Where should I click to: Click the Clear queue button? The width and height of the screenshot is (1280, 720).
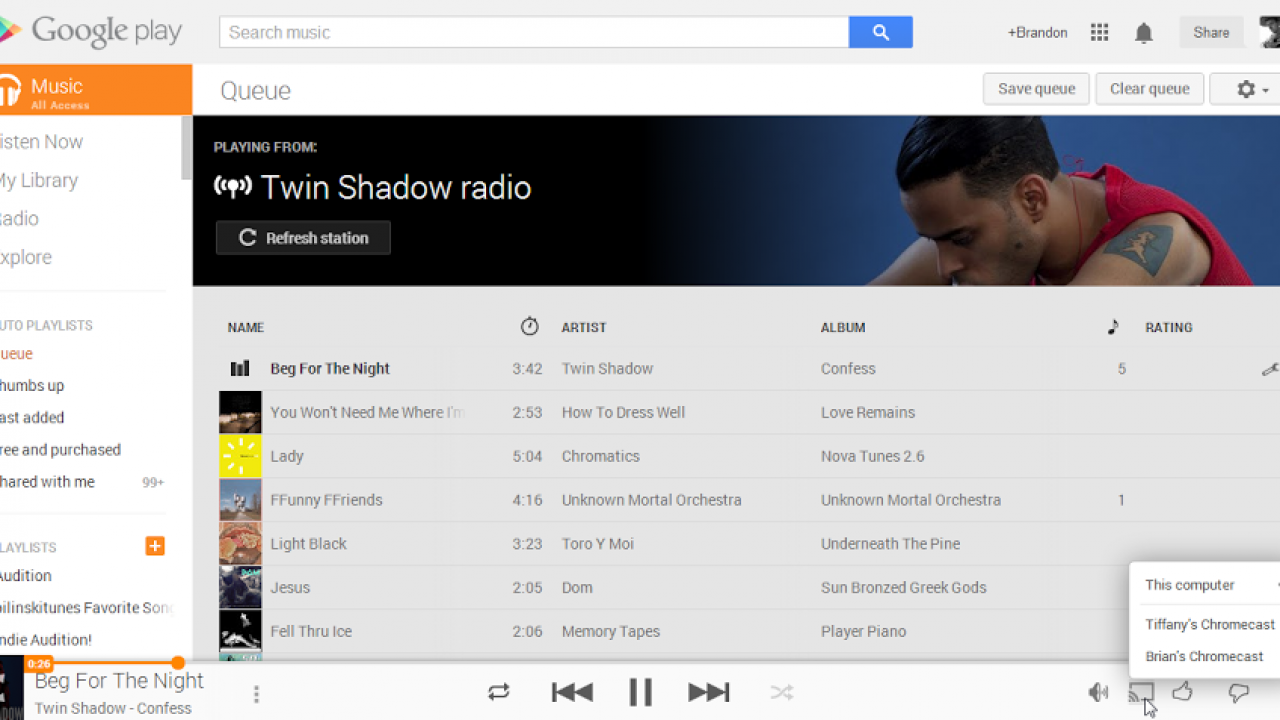point(1150,89)
